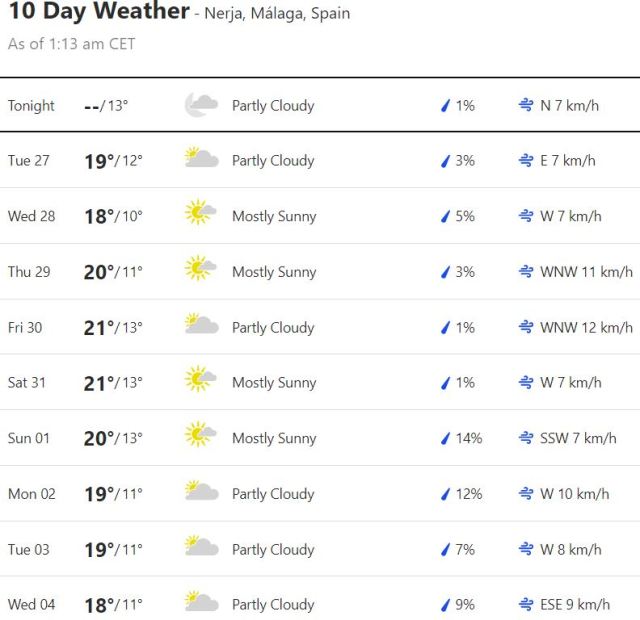This screenshot has height=620, width=640.
Task: Click the wind icon for Mon 02
Action: [x=526, y=494]
